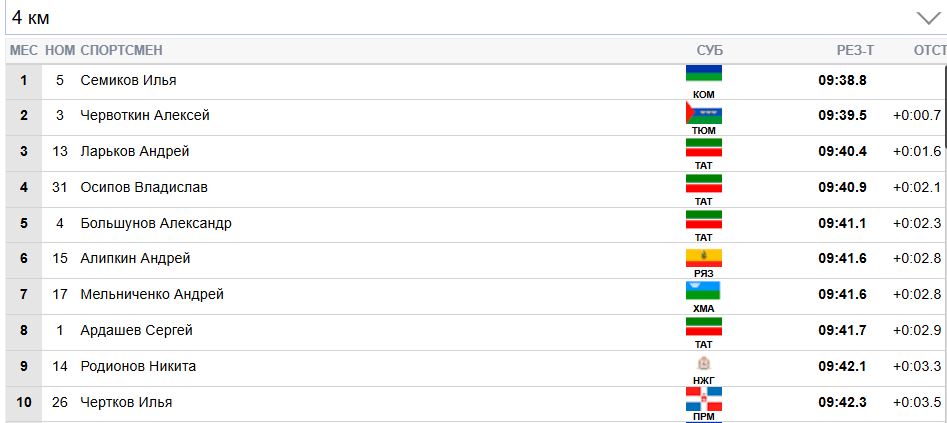The image size is (947, 423).
Task: Click the result 09:39.5 for Червоткин
Action: point(842,116)
